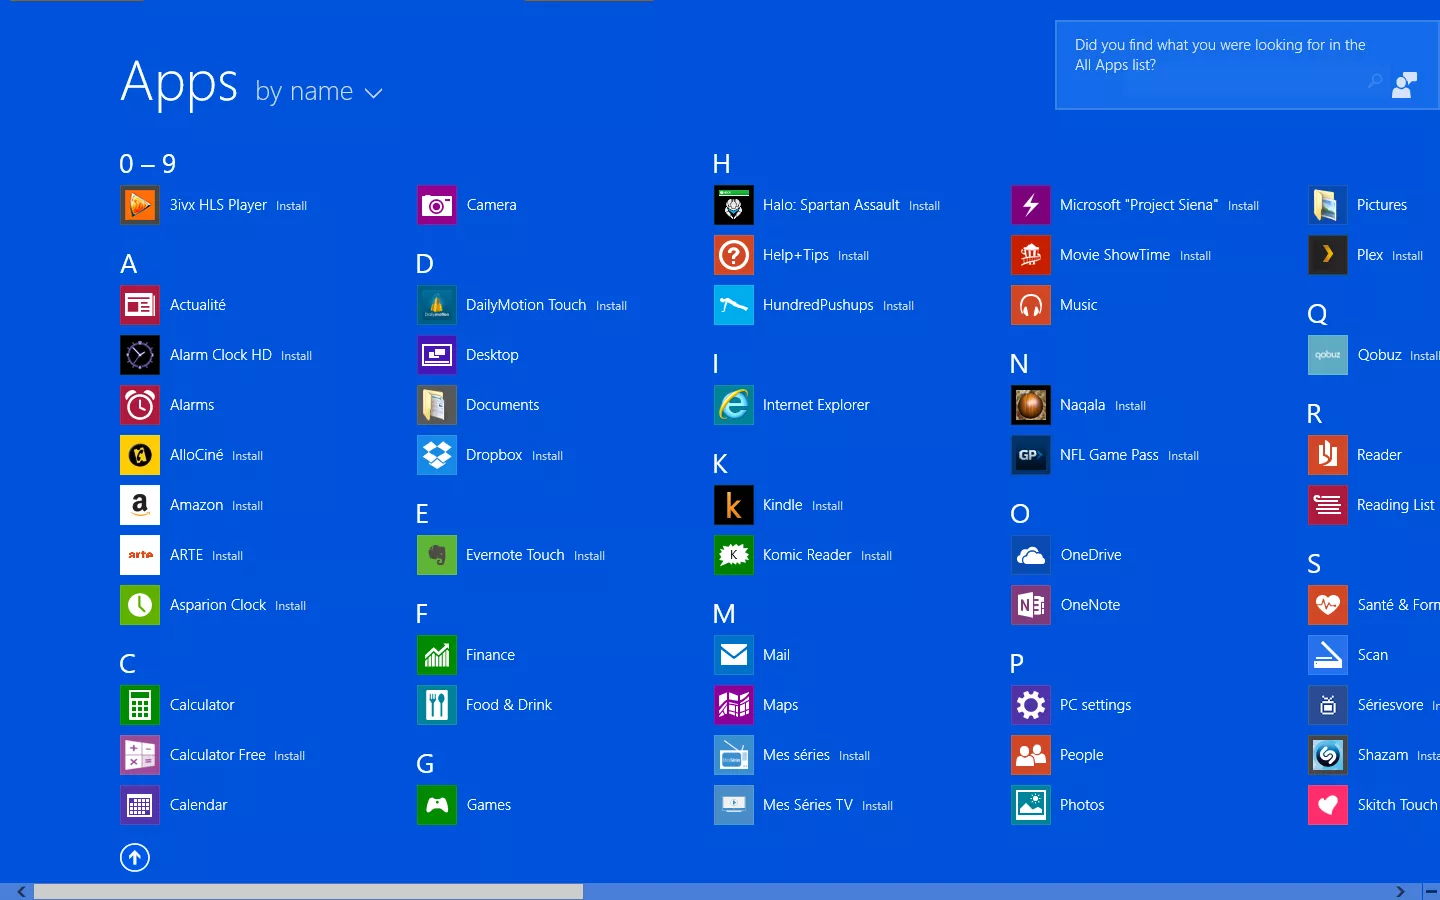Viewport: 1440px width, 900px height.
Task: Click the HundredPushups label
Action: 818,305
